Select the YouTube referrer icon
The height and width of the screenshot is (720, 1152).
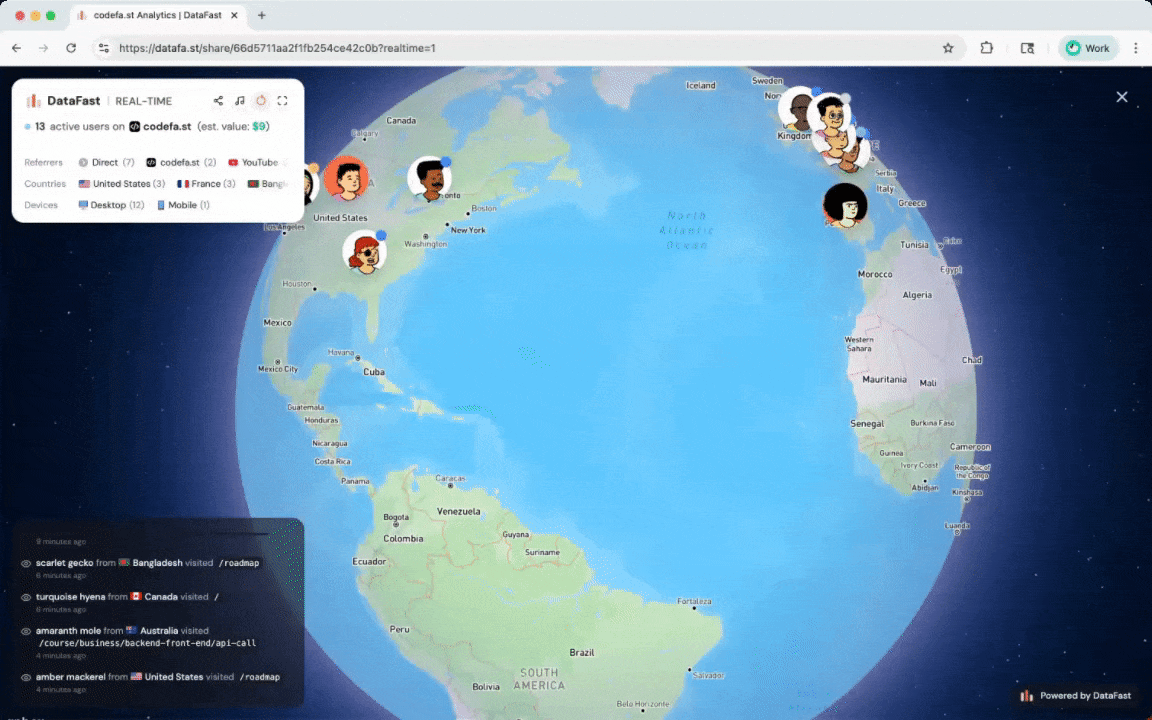coord(232,162)
